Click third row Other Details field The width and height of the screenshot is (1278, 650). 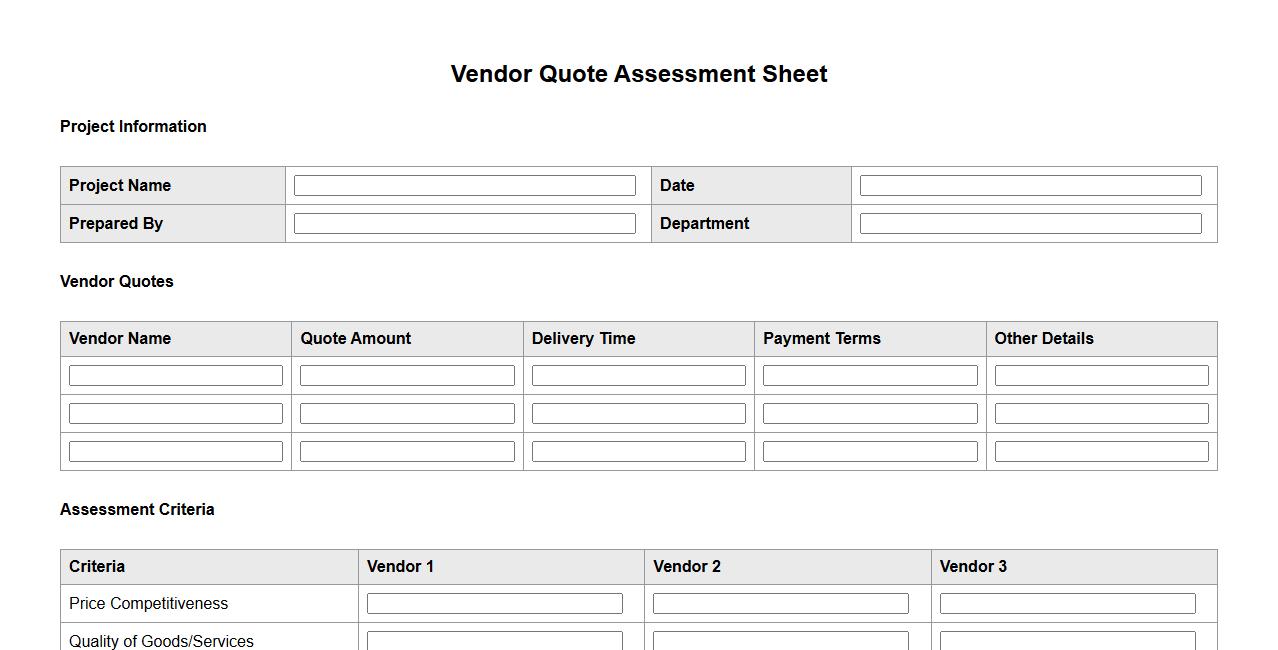coord(1101,452)
